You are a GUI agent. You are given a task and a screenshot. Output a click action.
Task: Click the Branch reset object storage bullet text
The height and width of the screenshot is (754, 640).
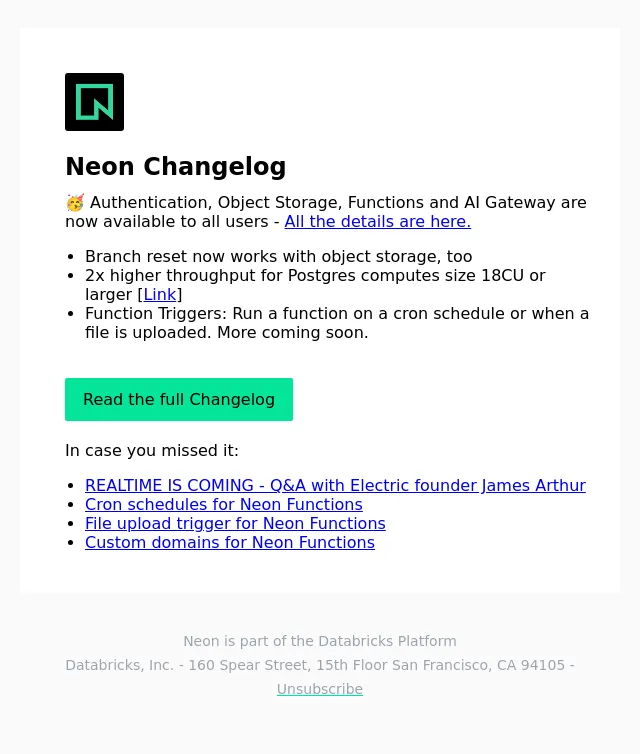tap(278, 257)
